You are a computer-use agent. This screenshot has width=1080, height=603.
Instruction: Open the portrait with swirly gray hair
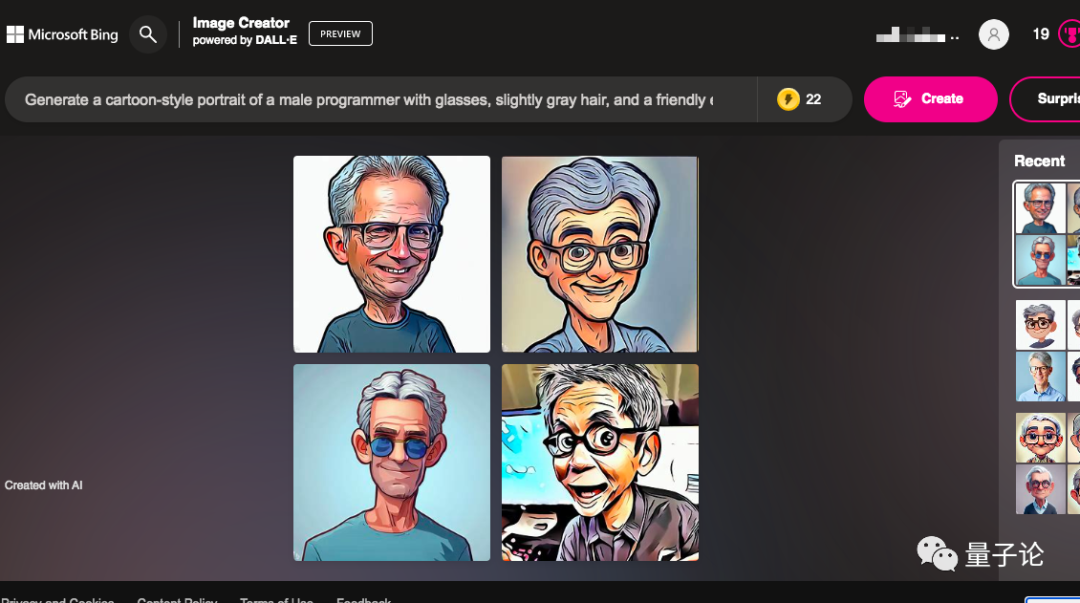tap(600, 254)
